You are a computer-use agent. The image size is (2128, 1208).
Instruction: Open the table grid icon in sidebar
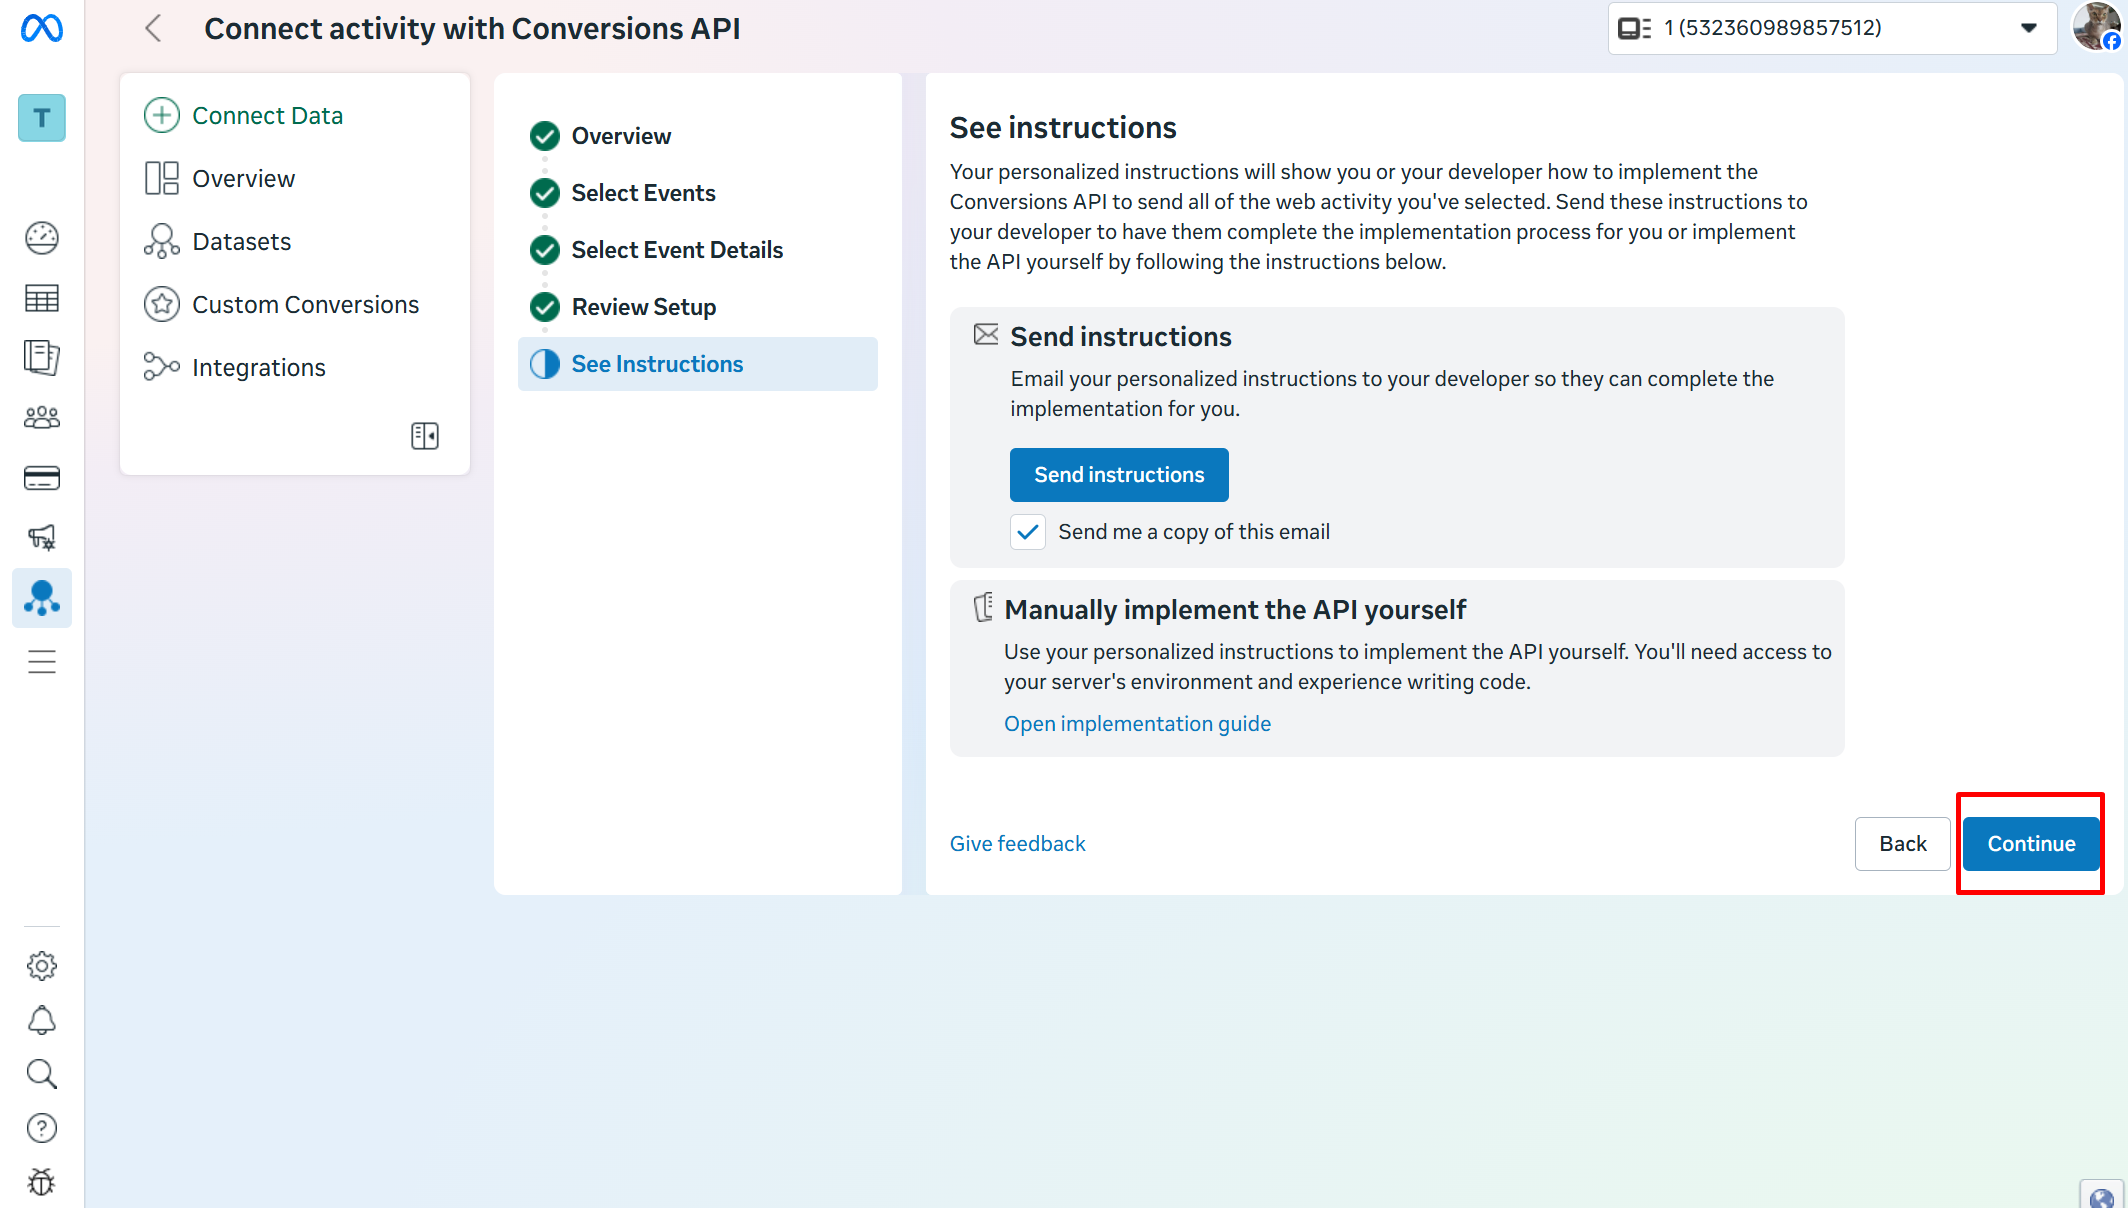tap(42, 298)
